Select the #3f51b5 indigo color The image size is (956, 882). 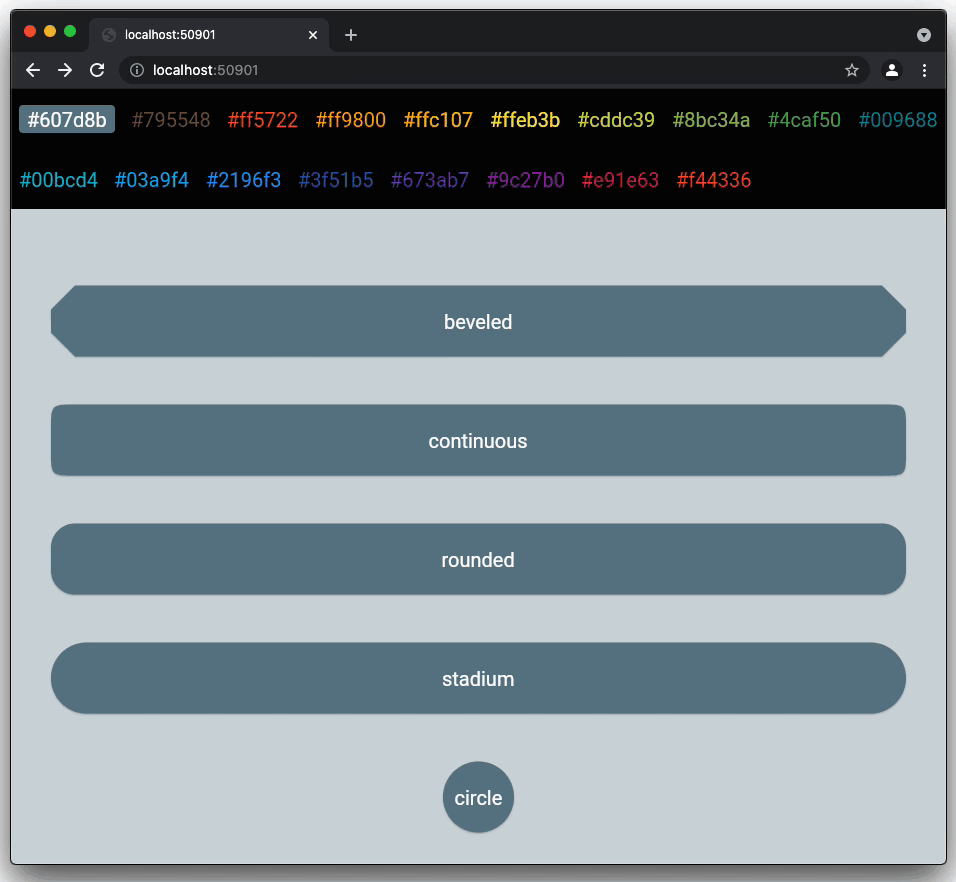point(336,180)
